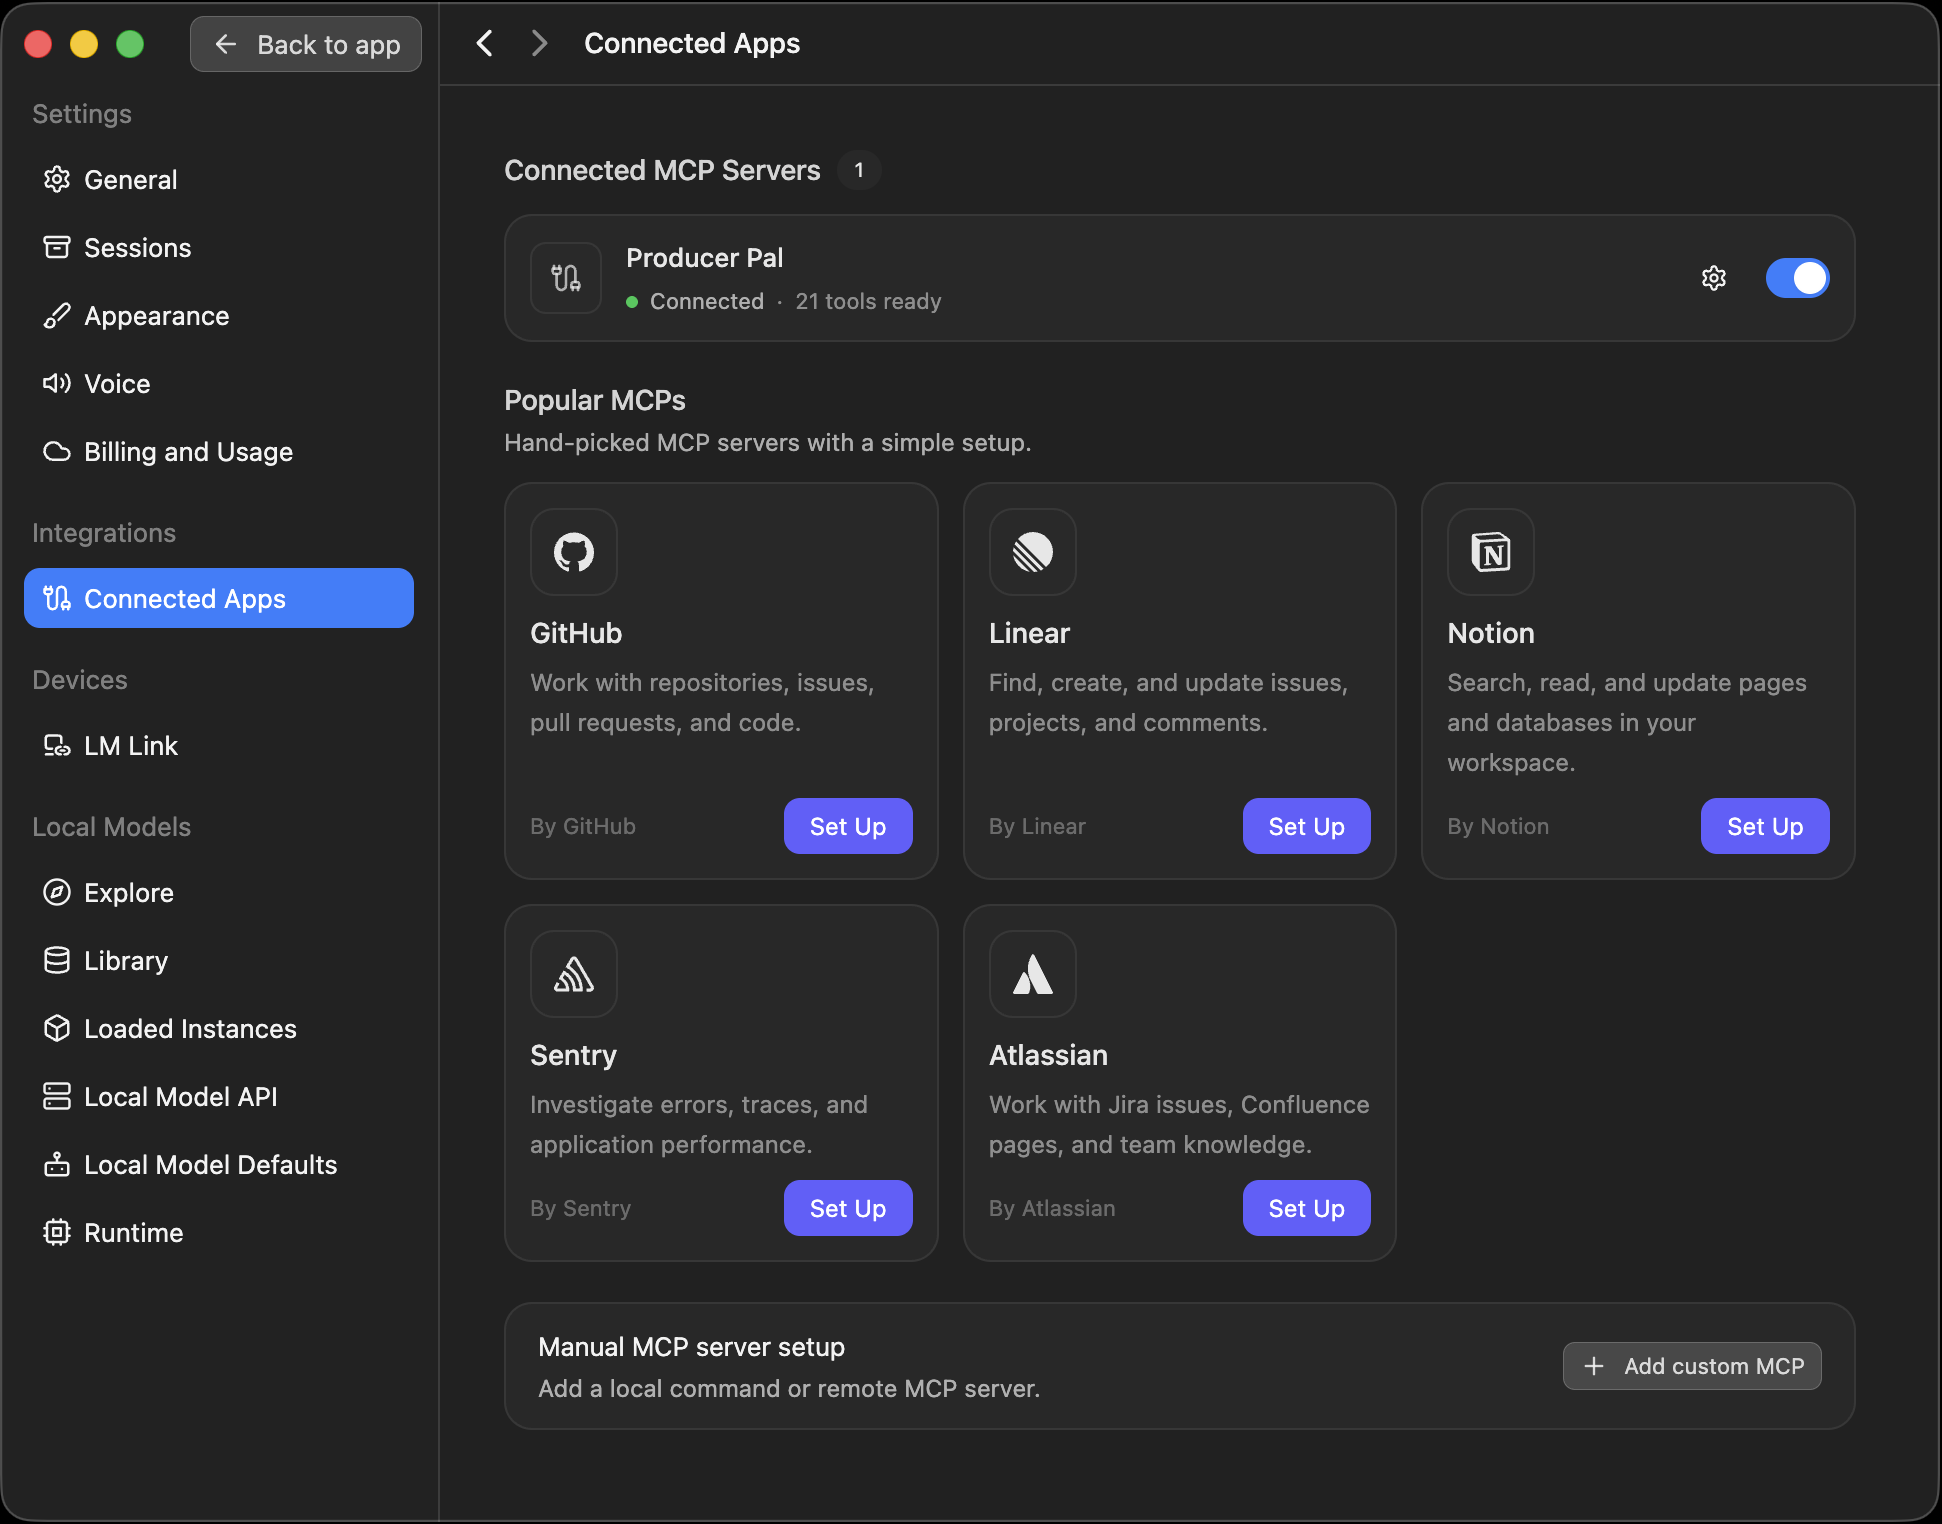Click the '21 tools ready' status text
Viewport: 1942px width, 1524px height.
click(x=868, y=301)
